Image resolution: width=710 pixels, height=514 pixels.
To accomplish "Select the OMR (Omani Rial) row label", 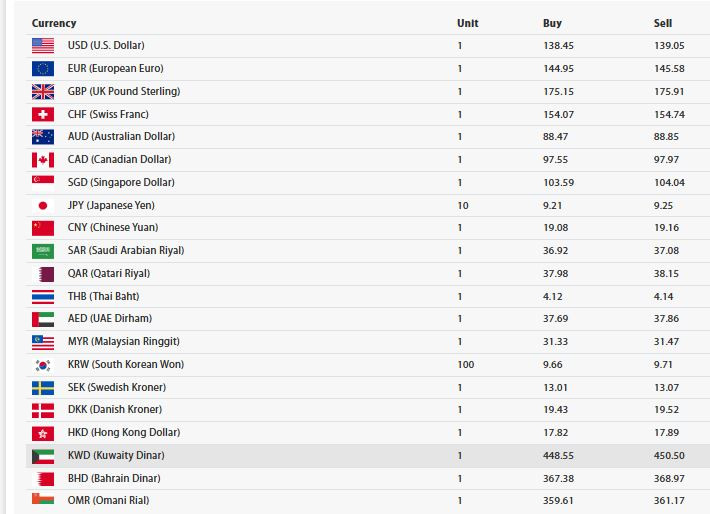I will coord(109,501).
